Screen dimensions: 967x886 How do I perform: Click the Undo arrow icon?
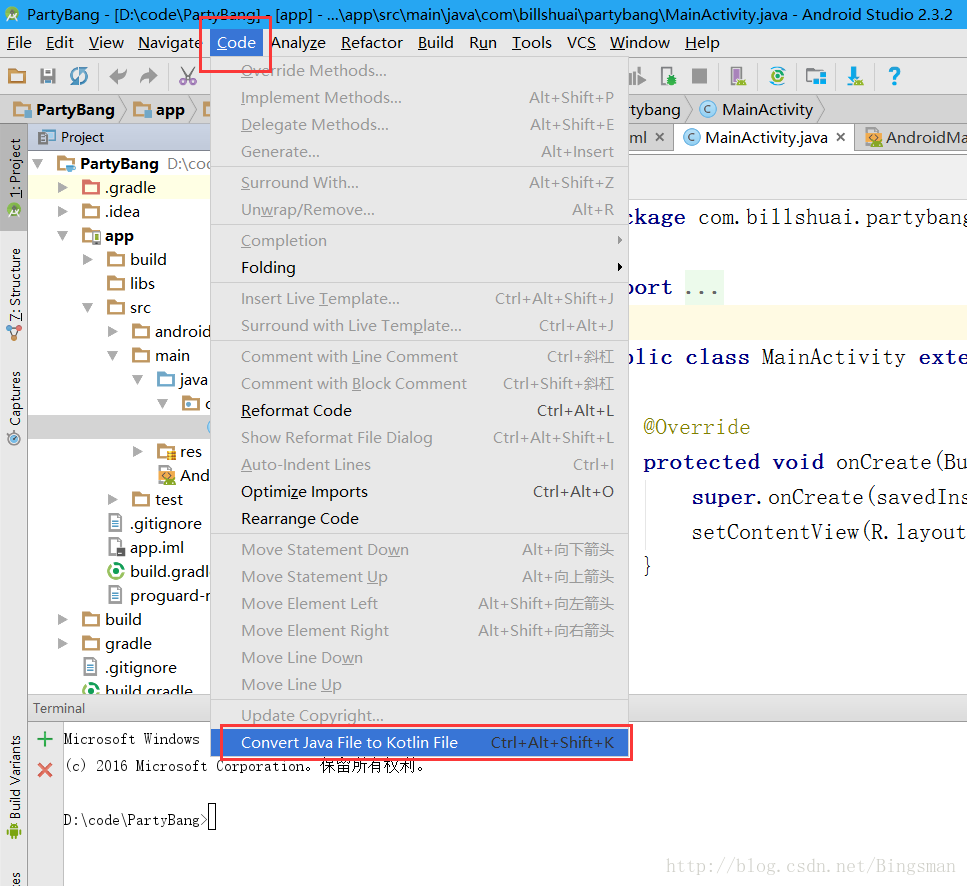pos(118,76)
